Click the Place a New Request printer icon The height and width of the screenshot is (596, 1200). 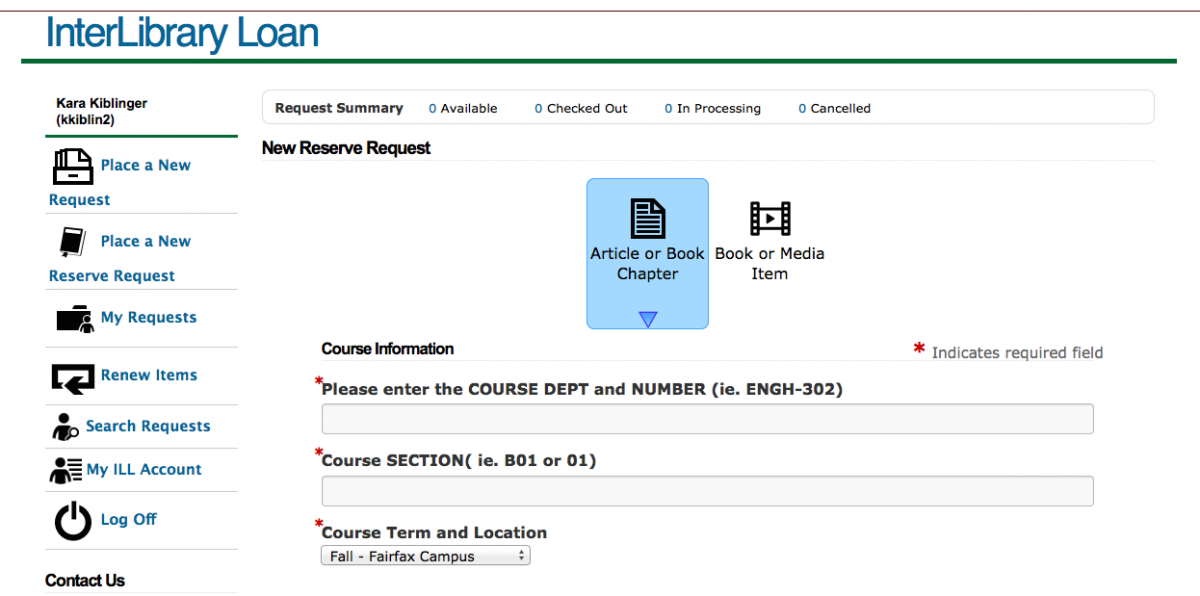[72, 166]
